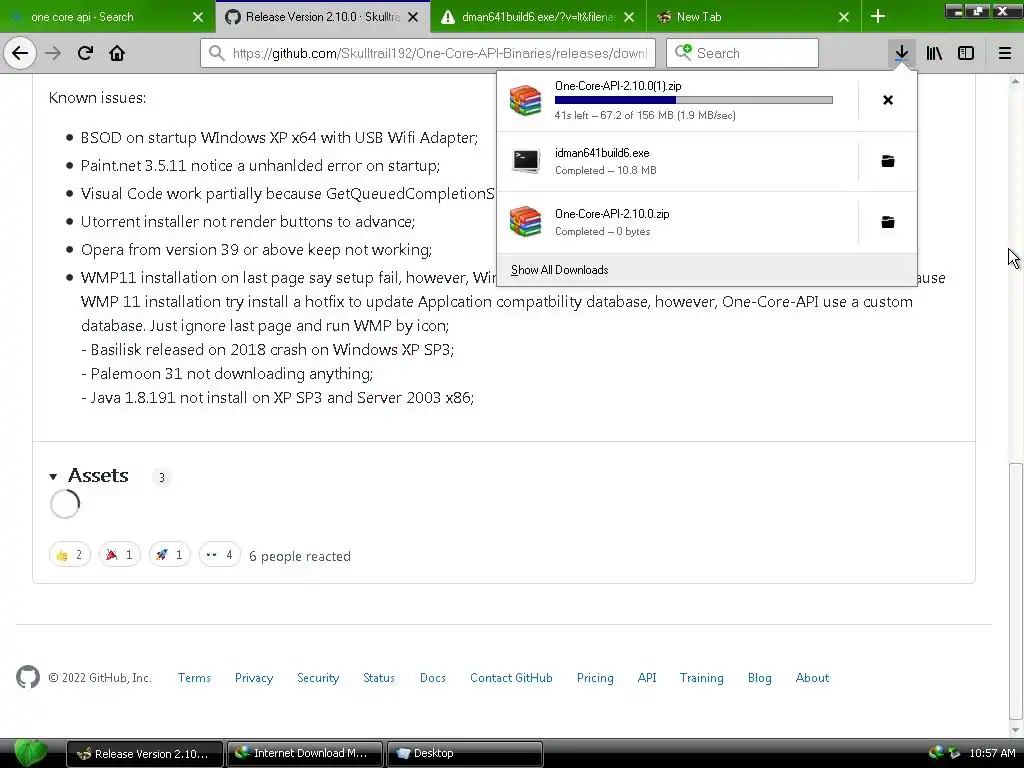Cancel the One-Core-API-2.10.0(1).zip download
This screenshot has height=768, width=1024.
pyautogui.click(x=888, y=100)
